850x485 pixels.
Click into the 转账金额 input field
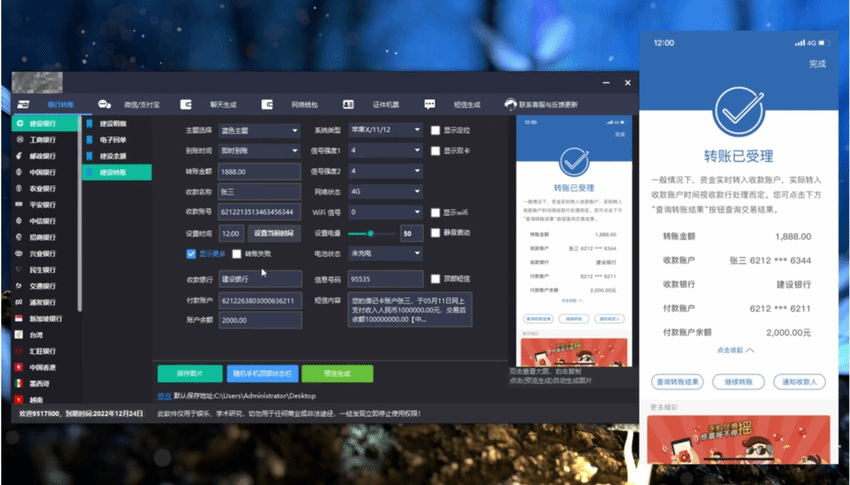tap(259, 171)
